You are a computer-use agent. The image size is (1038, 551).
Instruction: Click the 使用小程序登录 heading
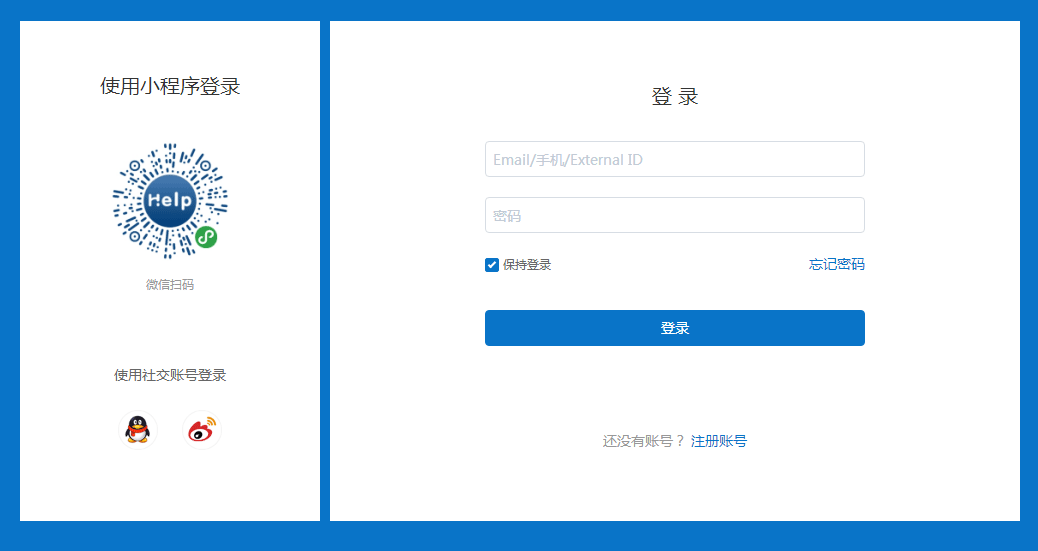click(170, 86)
